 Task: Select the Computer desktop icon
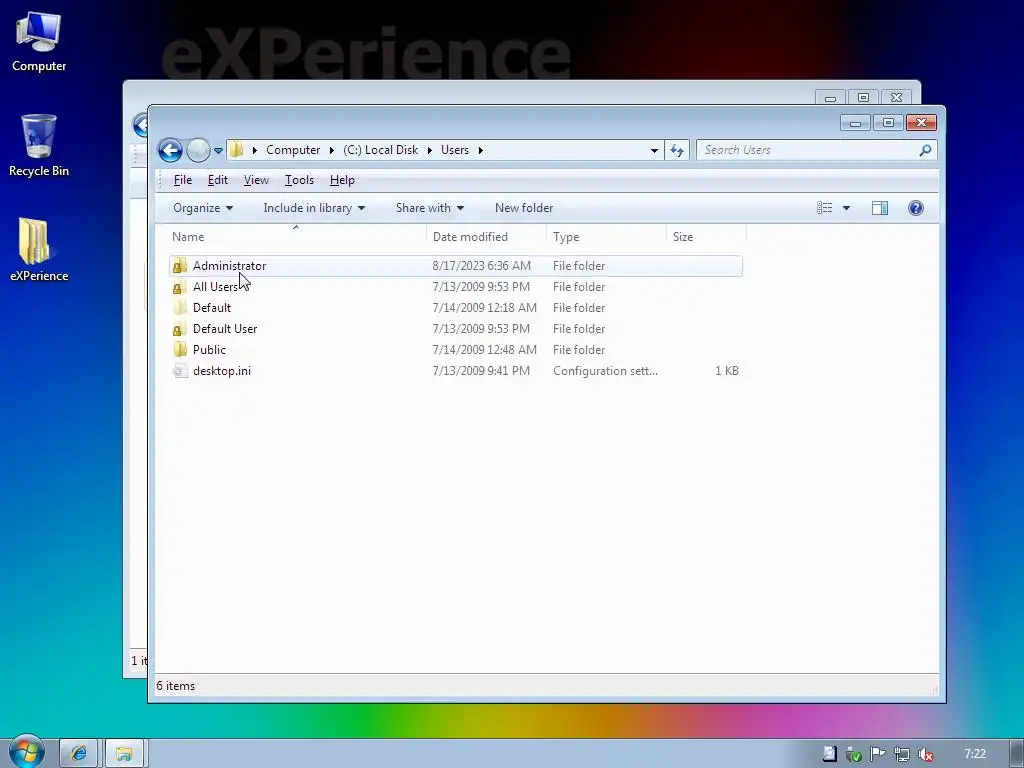39,42
